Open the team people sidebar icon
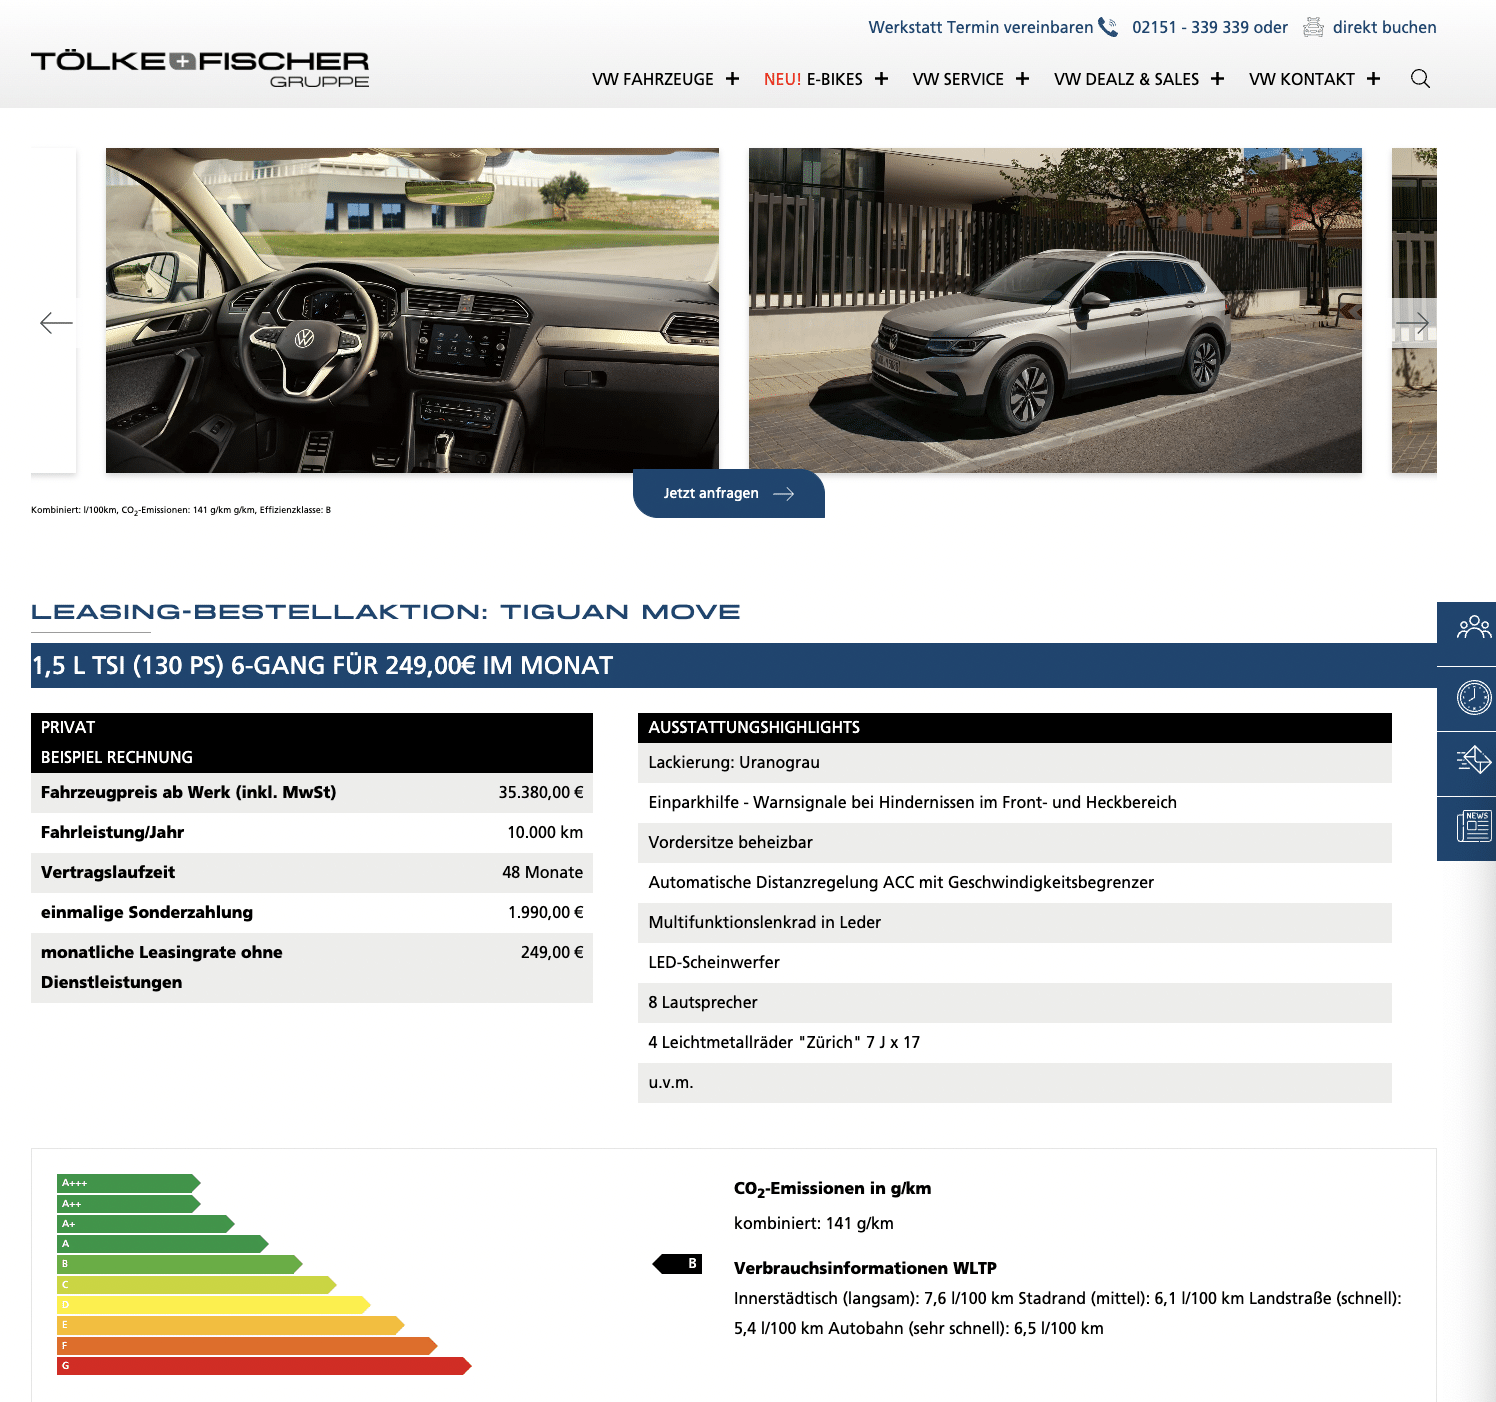1496x1402 pixels. pyautogui.click(x=1473, y=628)
